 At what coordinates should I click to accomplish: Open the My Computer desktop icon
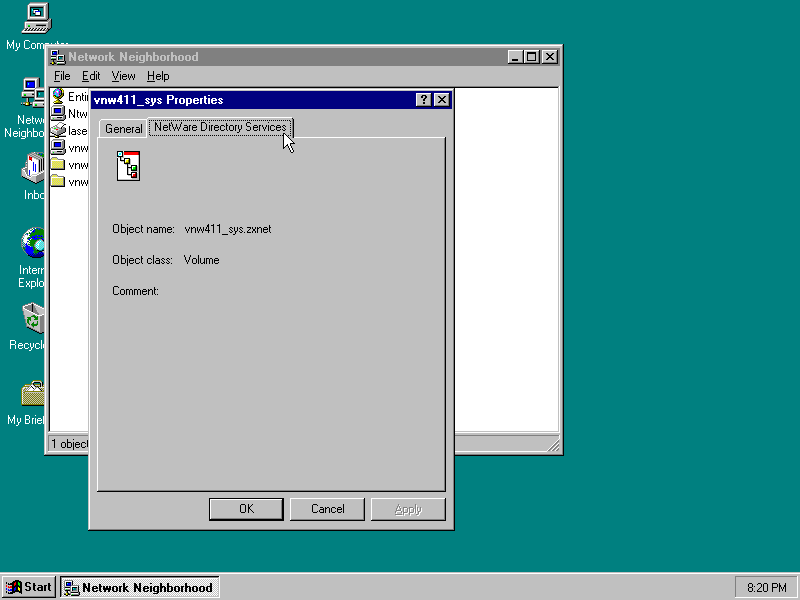point(36,19)
